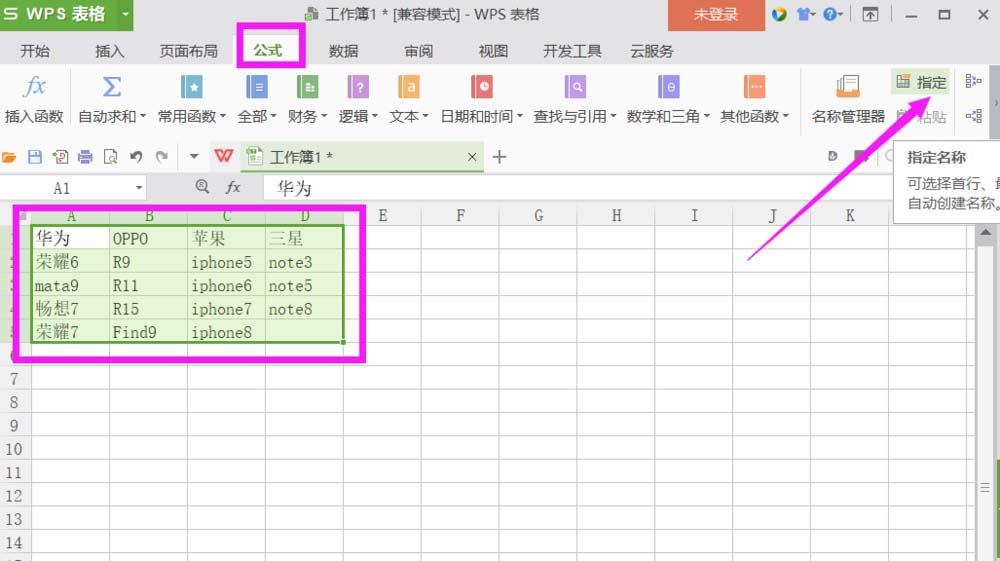Switch to the 插入 (Insert) tab

[110, 51]
